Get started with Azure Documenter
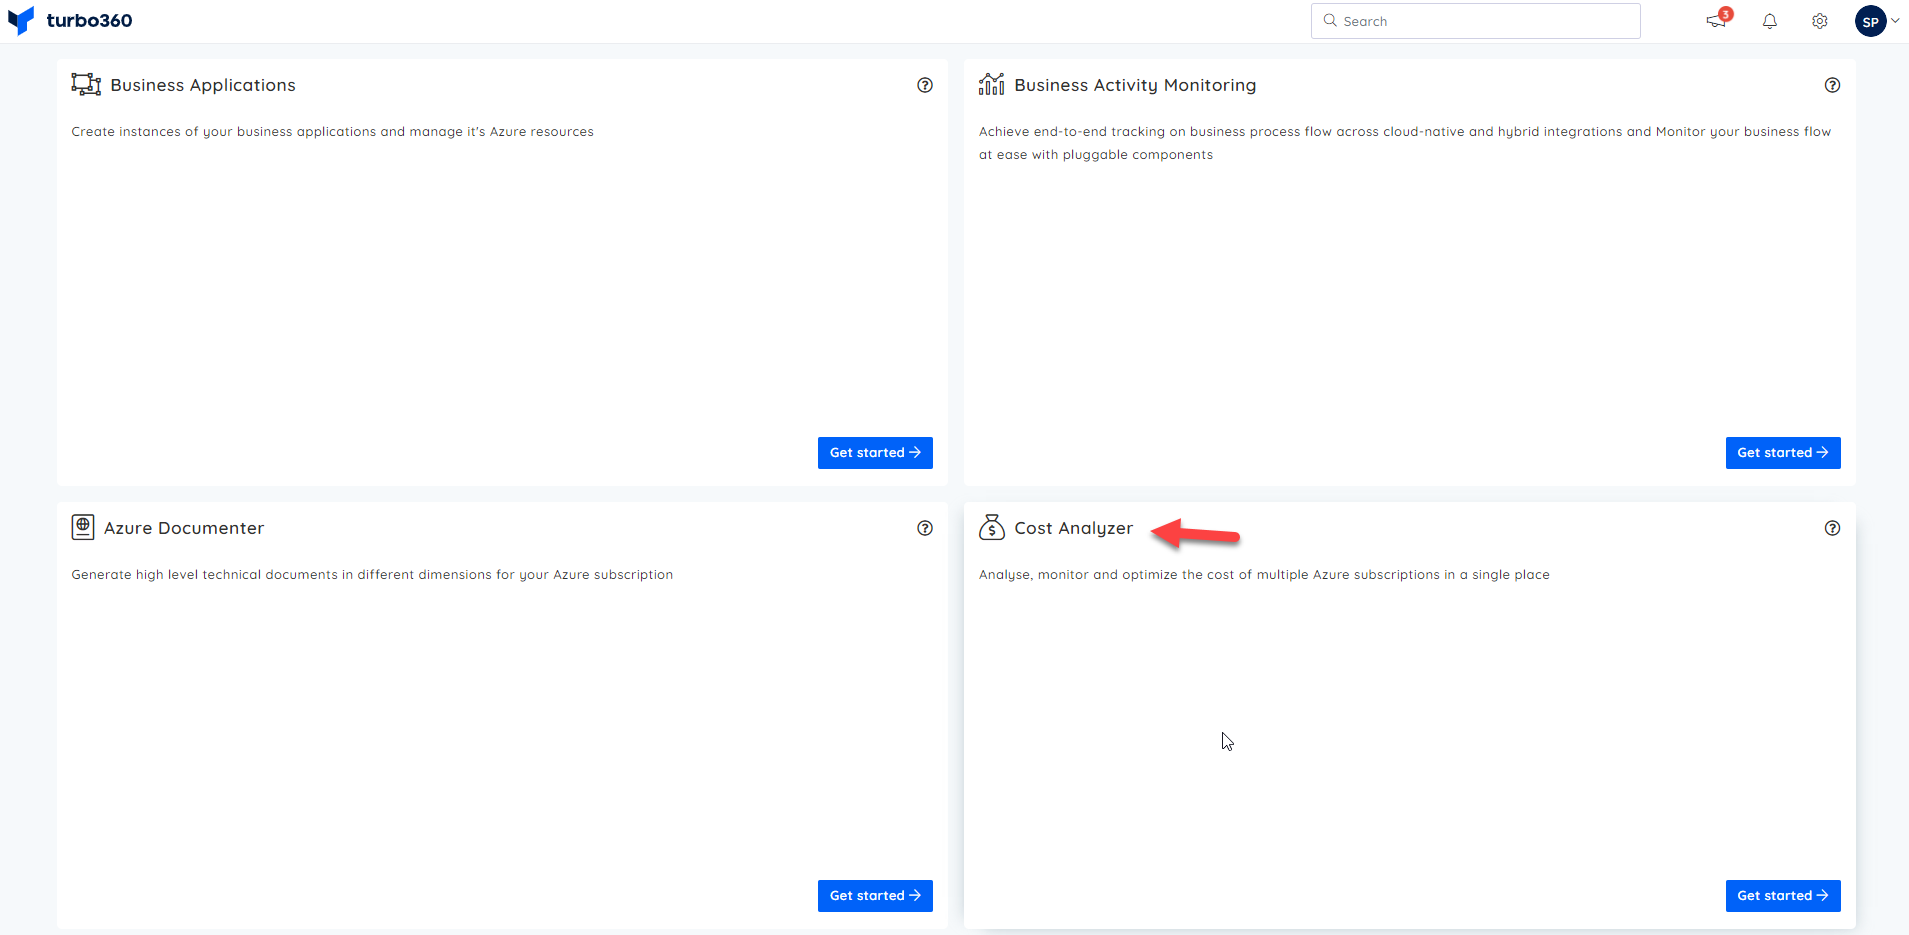 pos(875,896)
